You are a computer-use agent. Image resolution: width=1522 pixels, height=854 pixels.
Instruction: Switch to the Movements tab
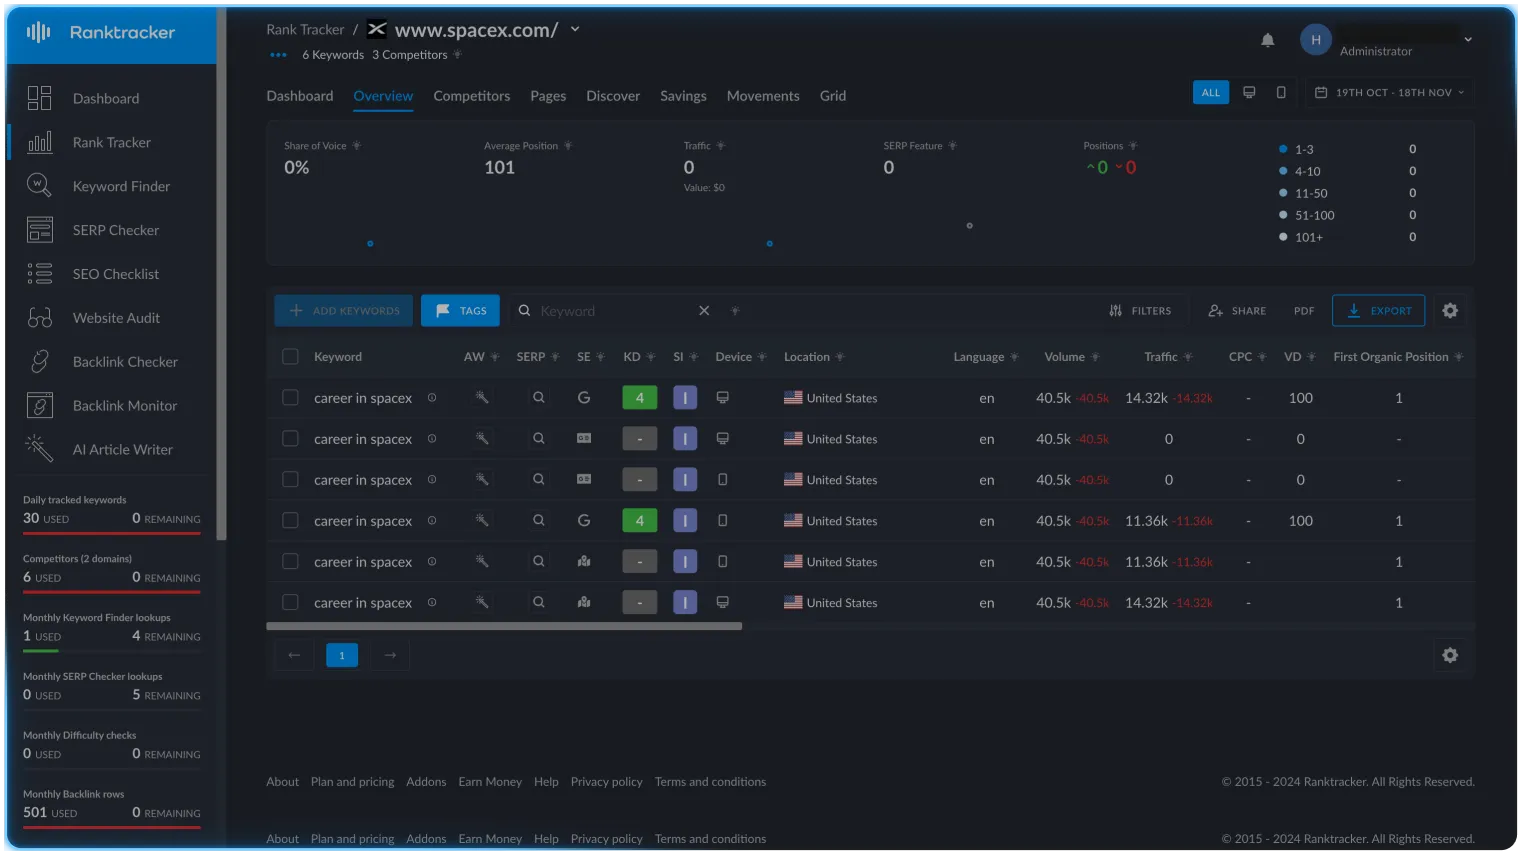click(x=763, y=96)
